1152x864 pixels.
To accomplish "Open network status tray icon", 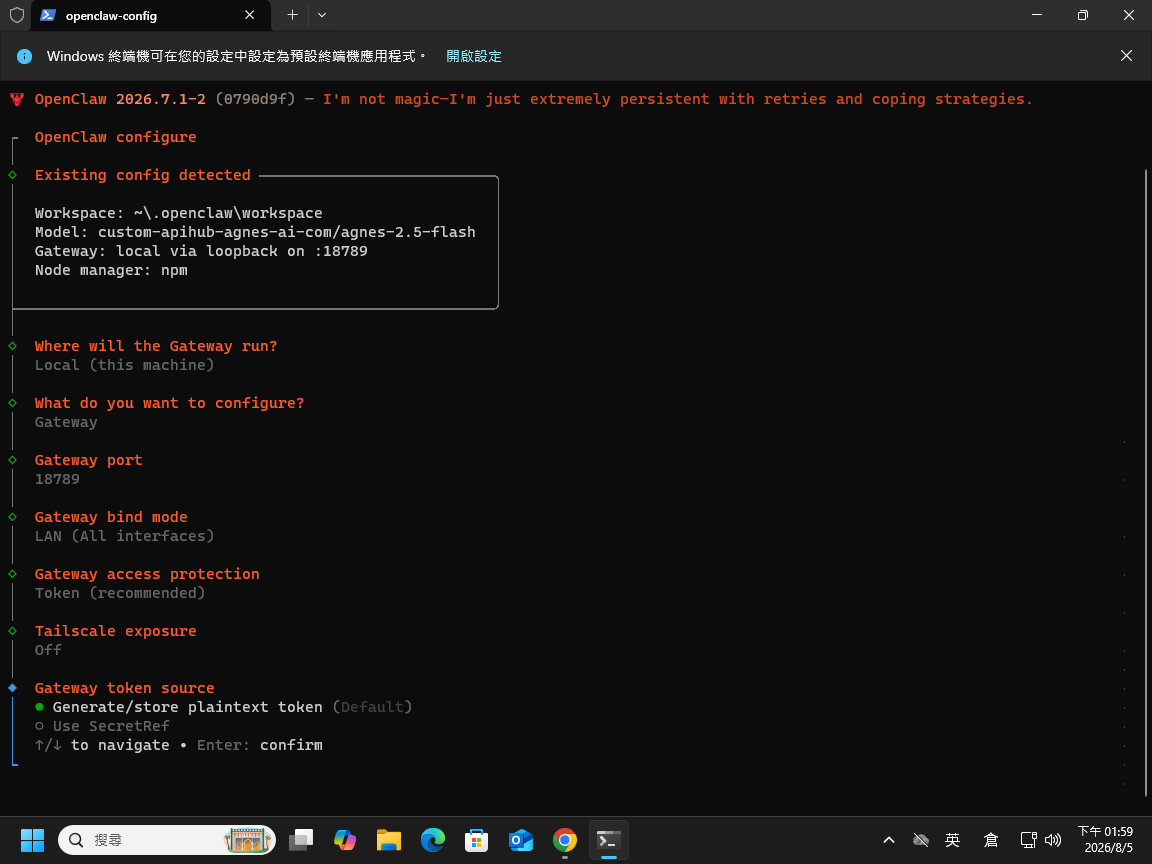I will click(x=1029, y=840).
